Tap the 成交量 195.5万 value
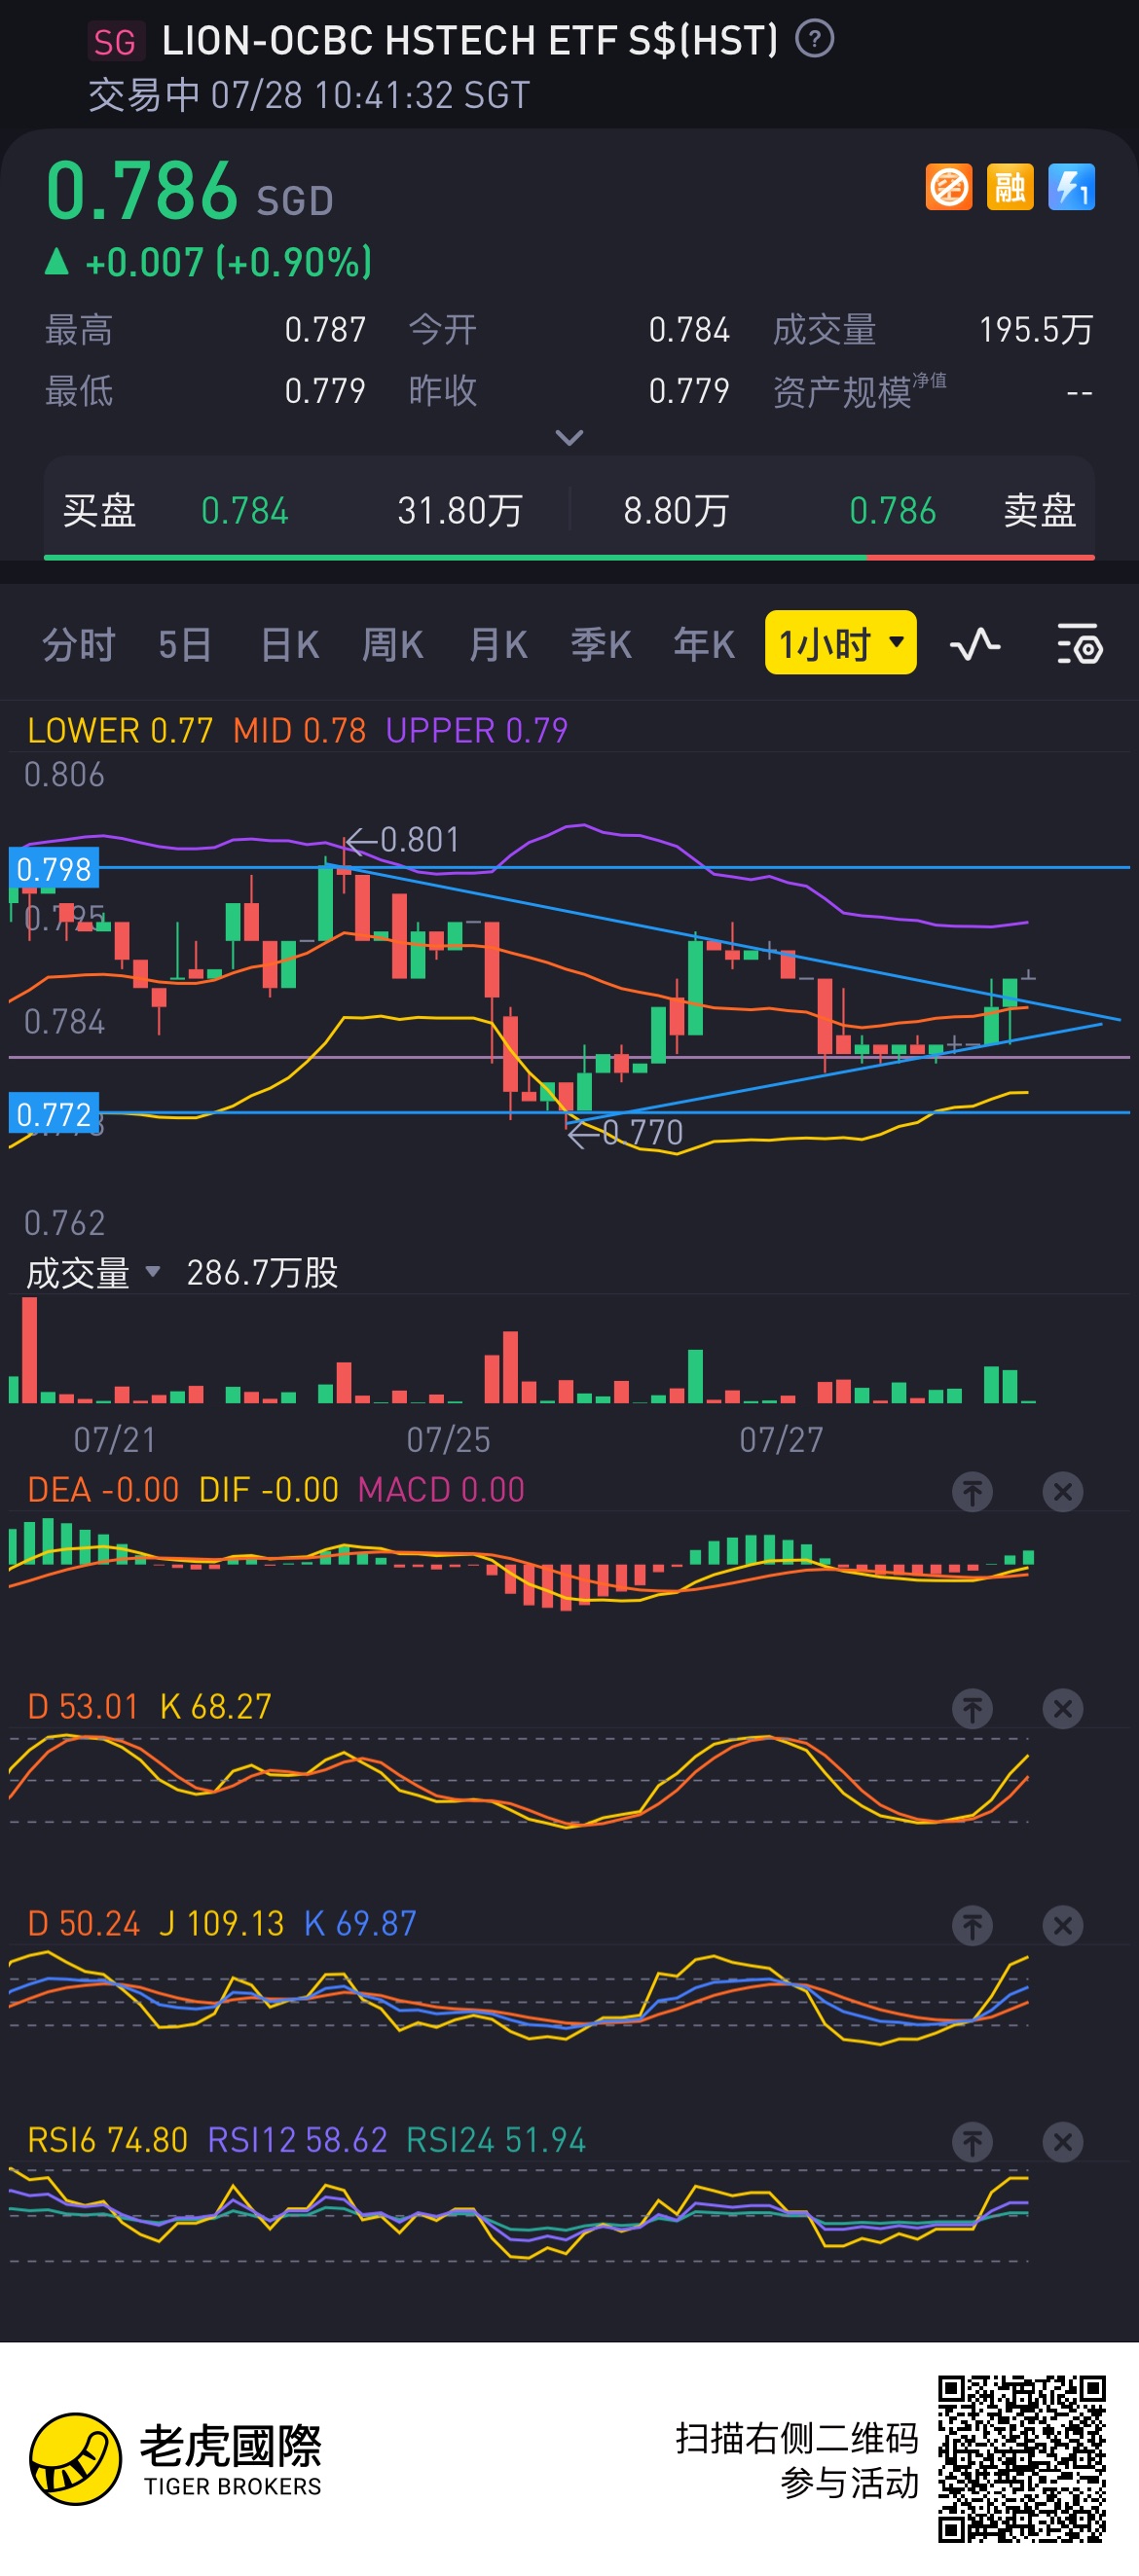Viewport: 1139px width, 2576px height. 1036,330
